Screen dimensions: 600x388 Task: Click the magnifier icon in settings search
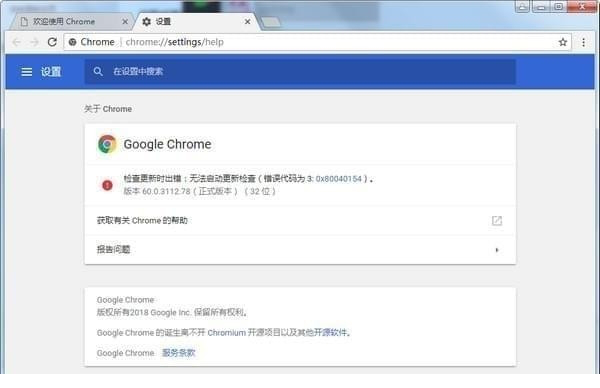[x=98, y=72]
